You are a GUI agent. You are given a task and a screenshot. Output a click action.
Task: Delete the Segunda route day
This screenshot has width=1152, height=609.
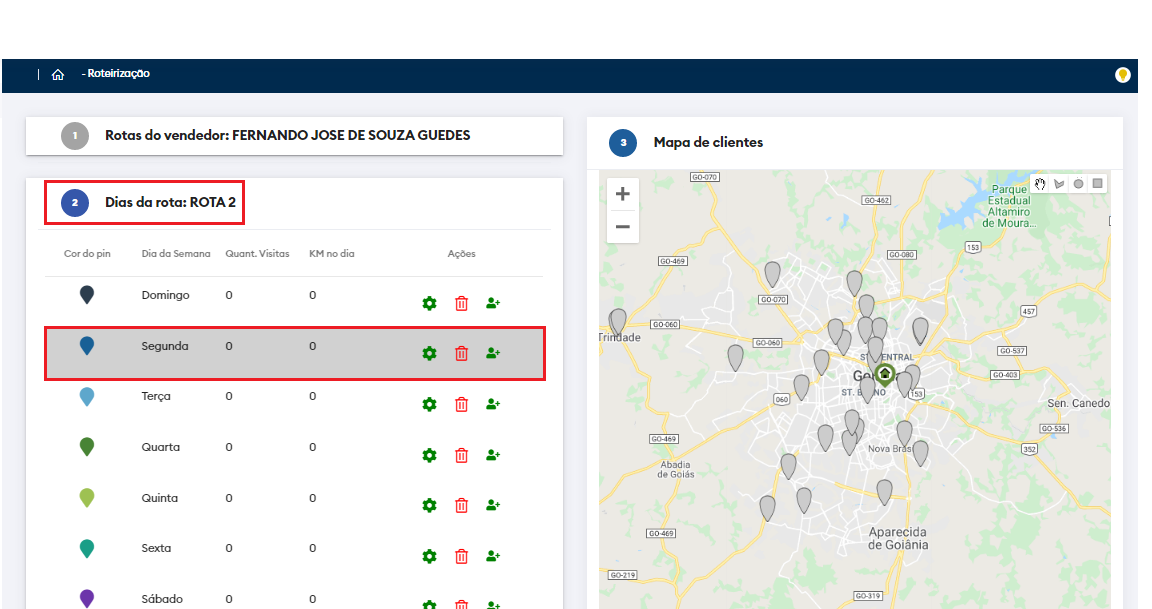461,353
